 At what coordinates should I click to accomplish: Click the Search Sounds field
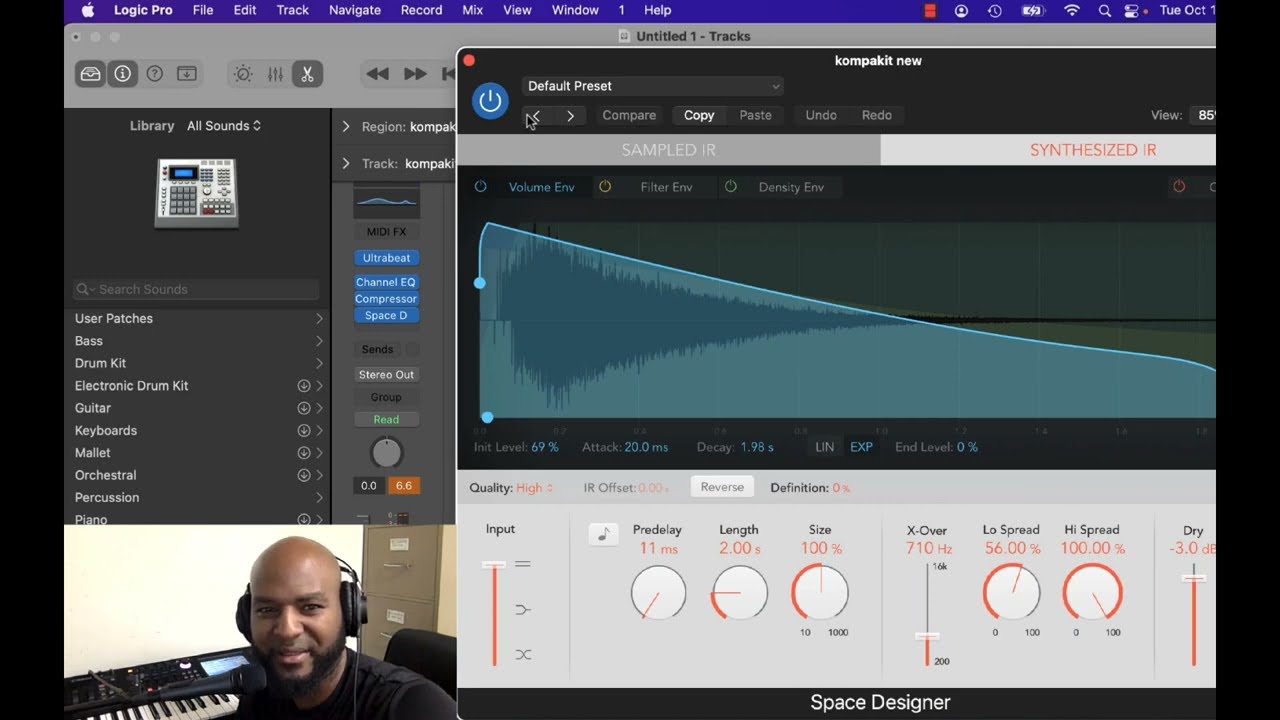point(197,289)
